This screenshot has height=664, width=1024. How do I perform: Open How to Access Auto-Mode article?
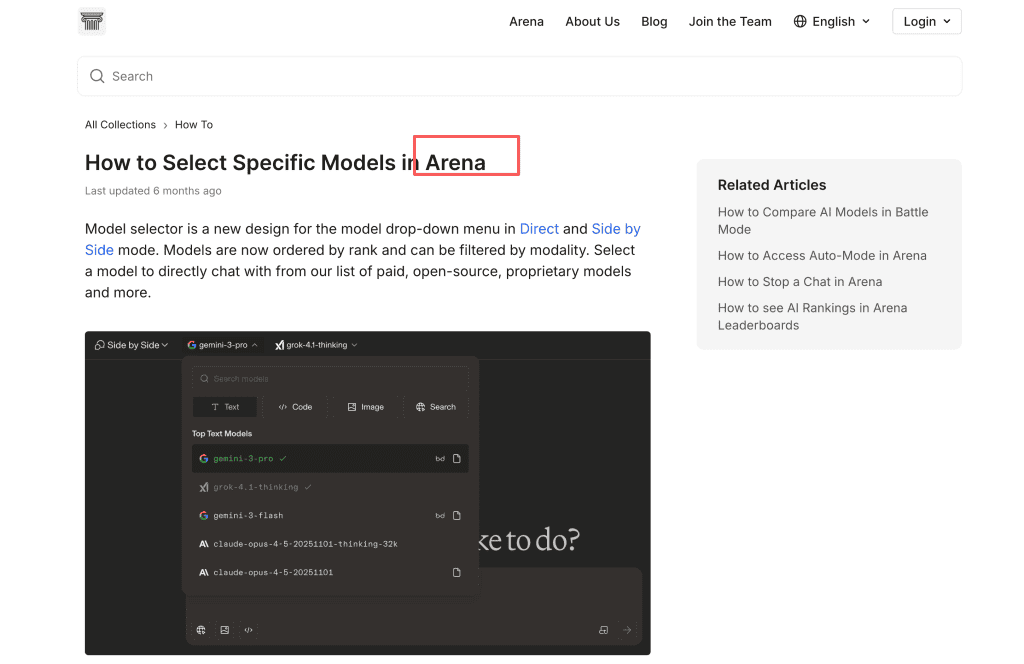[x=822, y=256]
